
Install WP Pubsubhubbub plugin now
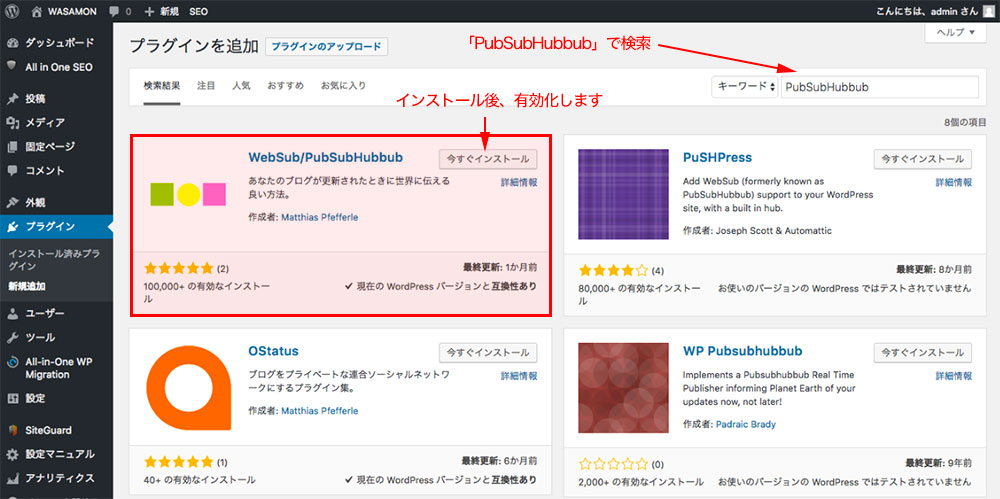coord(923,352)
